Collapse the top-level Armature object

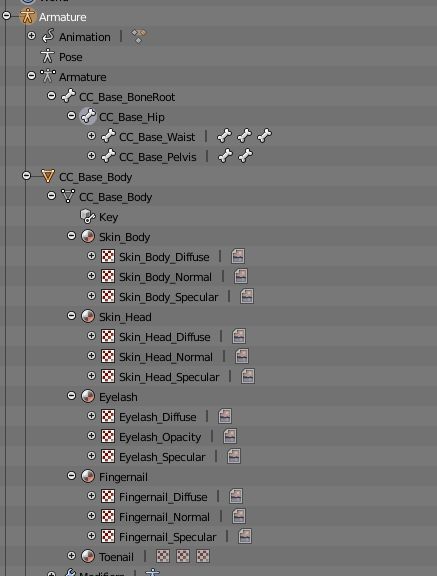click(6, 15)
